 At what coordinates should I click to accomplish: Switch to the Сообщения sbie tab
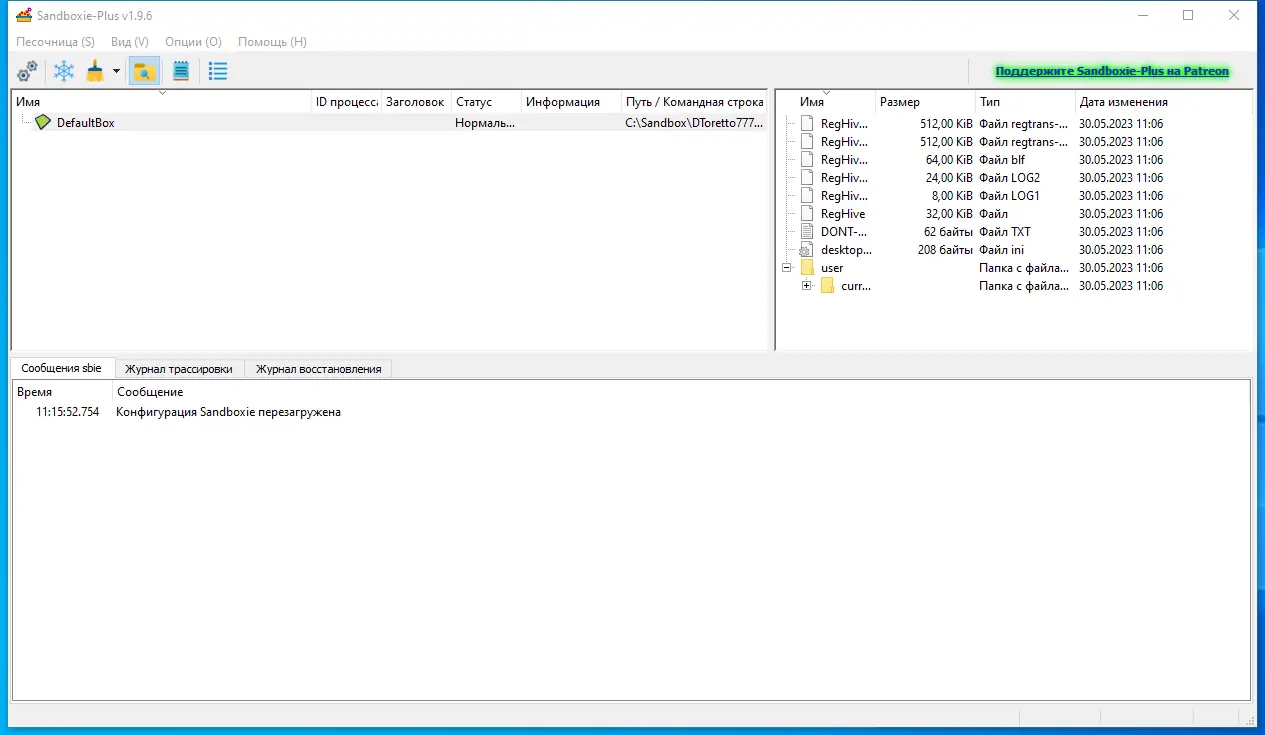pos(62,369)
